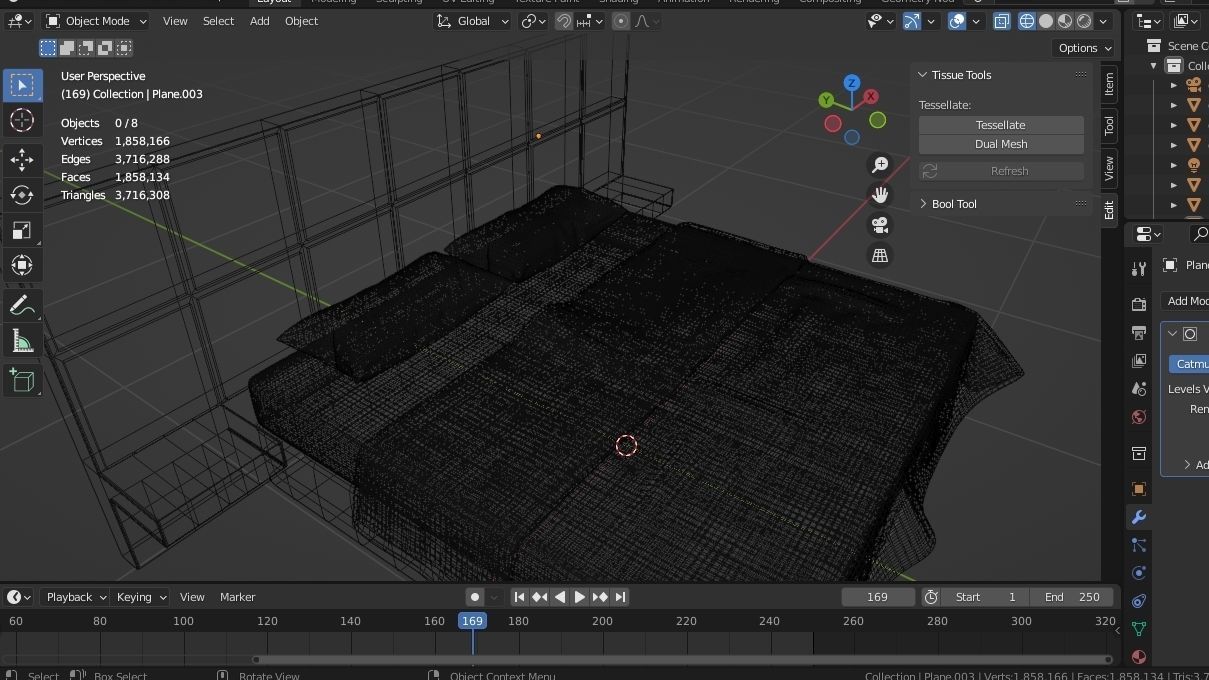Toggle auto keying record button

tap(475, 597)
